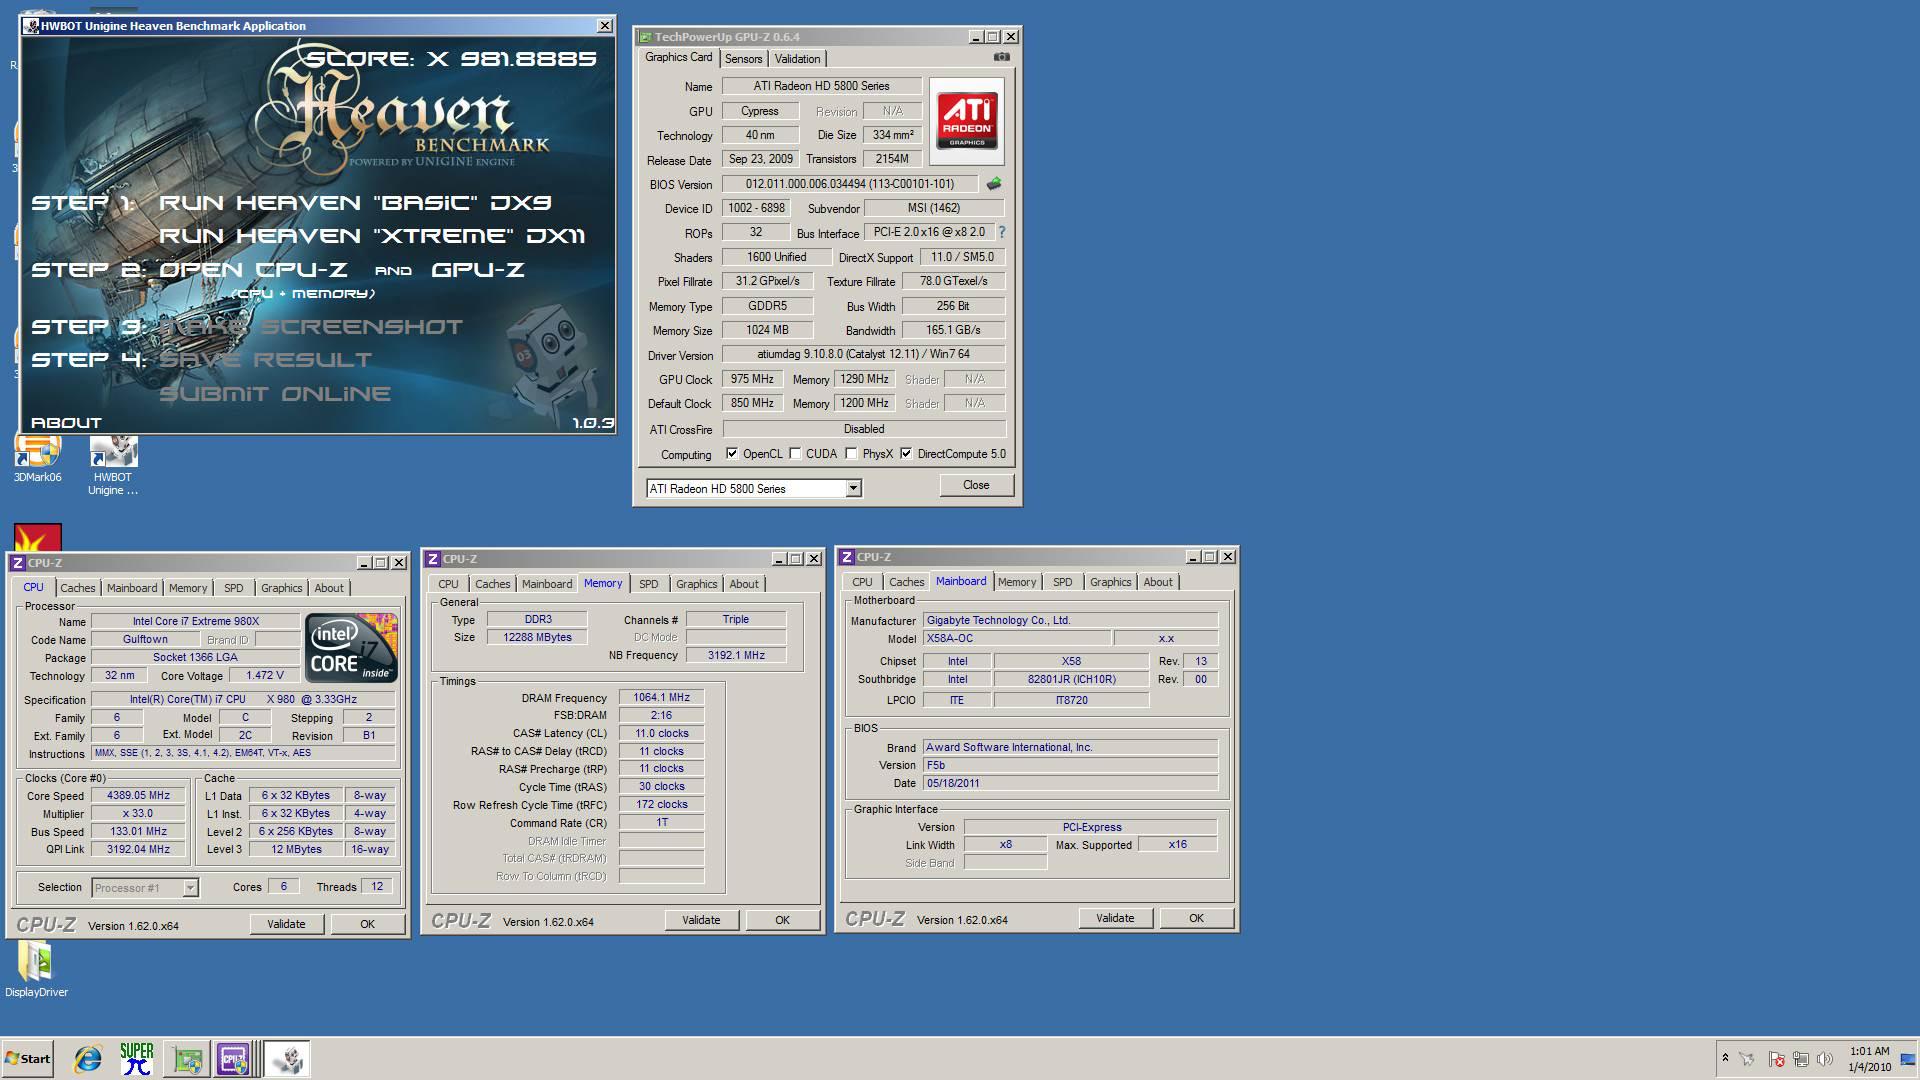Open the Graphics tab in CPU-Z Mainboard window

click(1110, 582)
